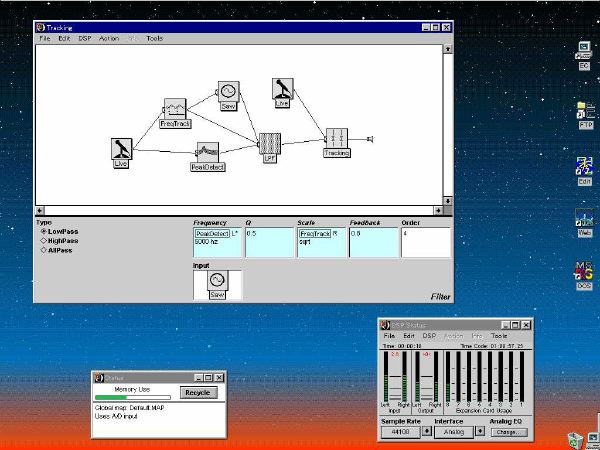
Task: Select the LowPass filter type
Action: pos(59,232)
